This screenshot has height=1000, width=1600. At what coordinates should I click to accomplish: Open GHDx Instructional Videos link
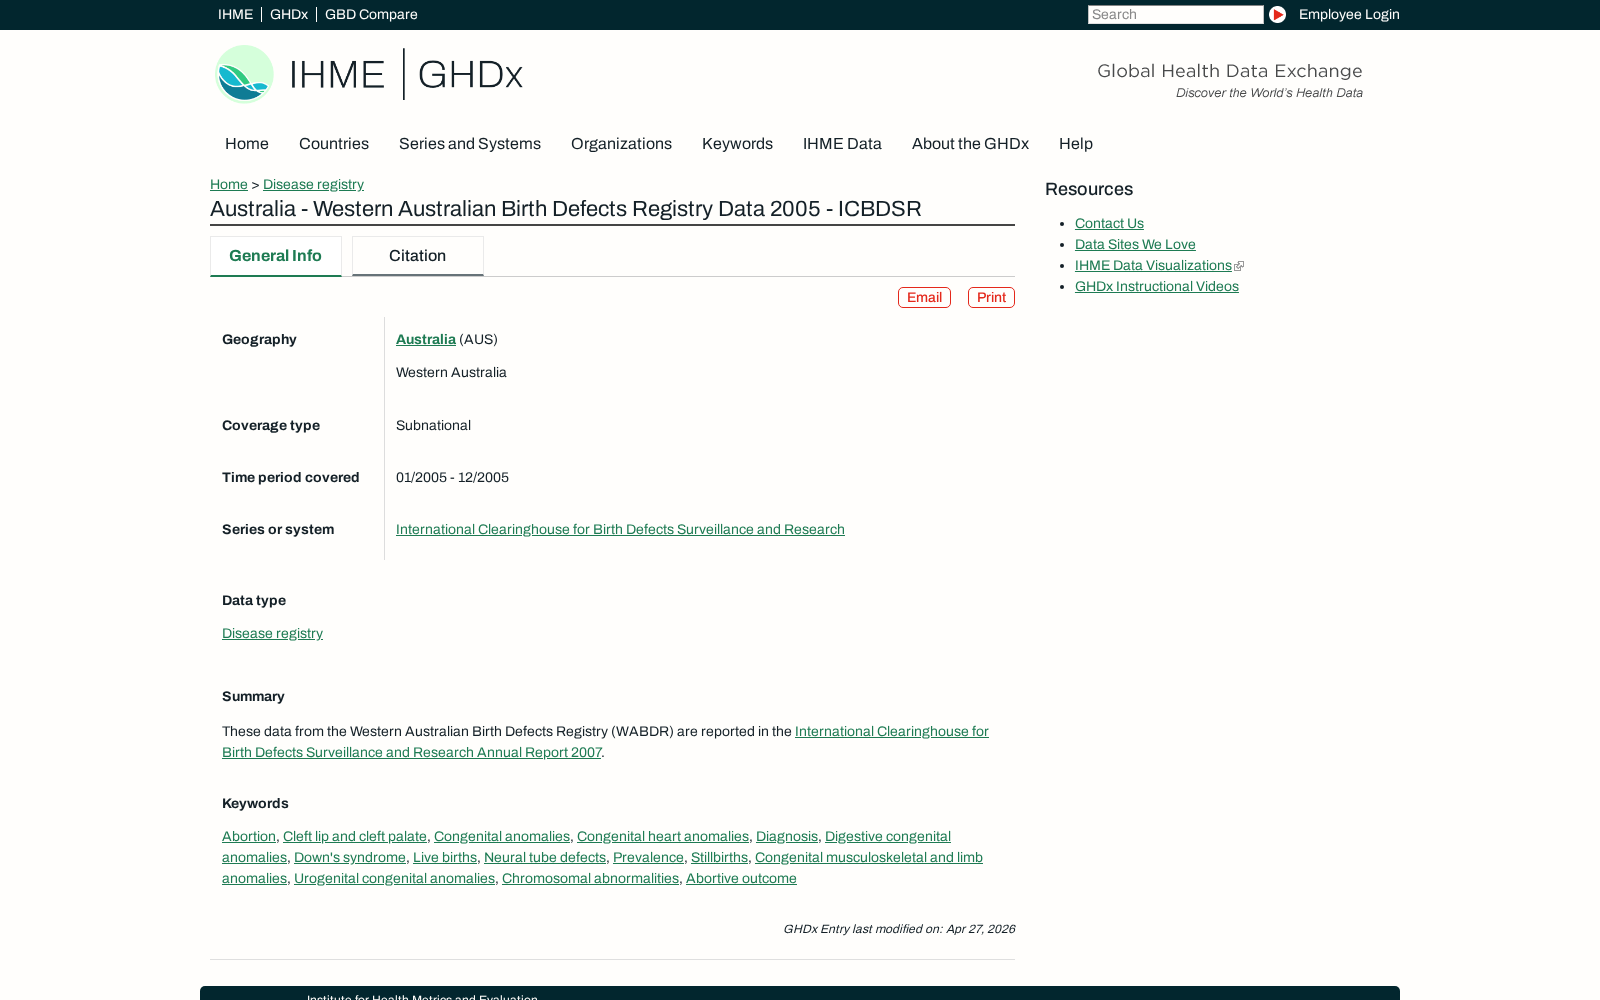tap(1157, 287)
